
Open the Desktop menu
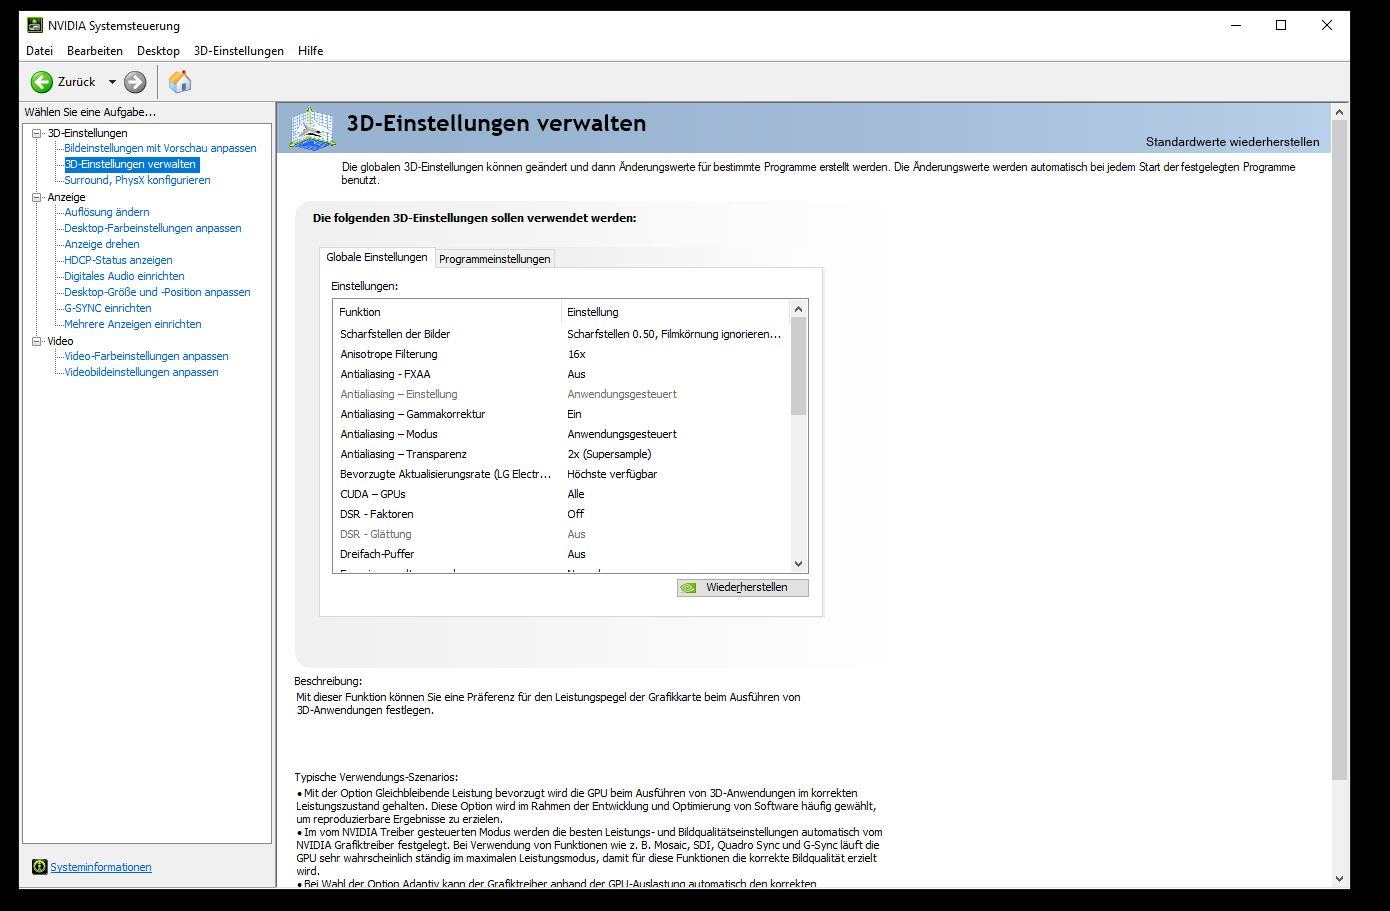(158, 51)
